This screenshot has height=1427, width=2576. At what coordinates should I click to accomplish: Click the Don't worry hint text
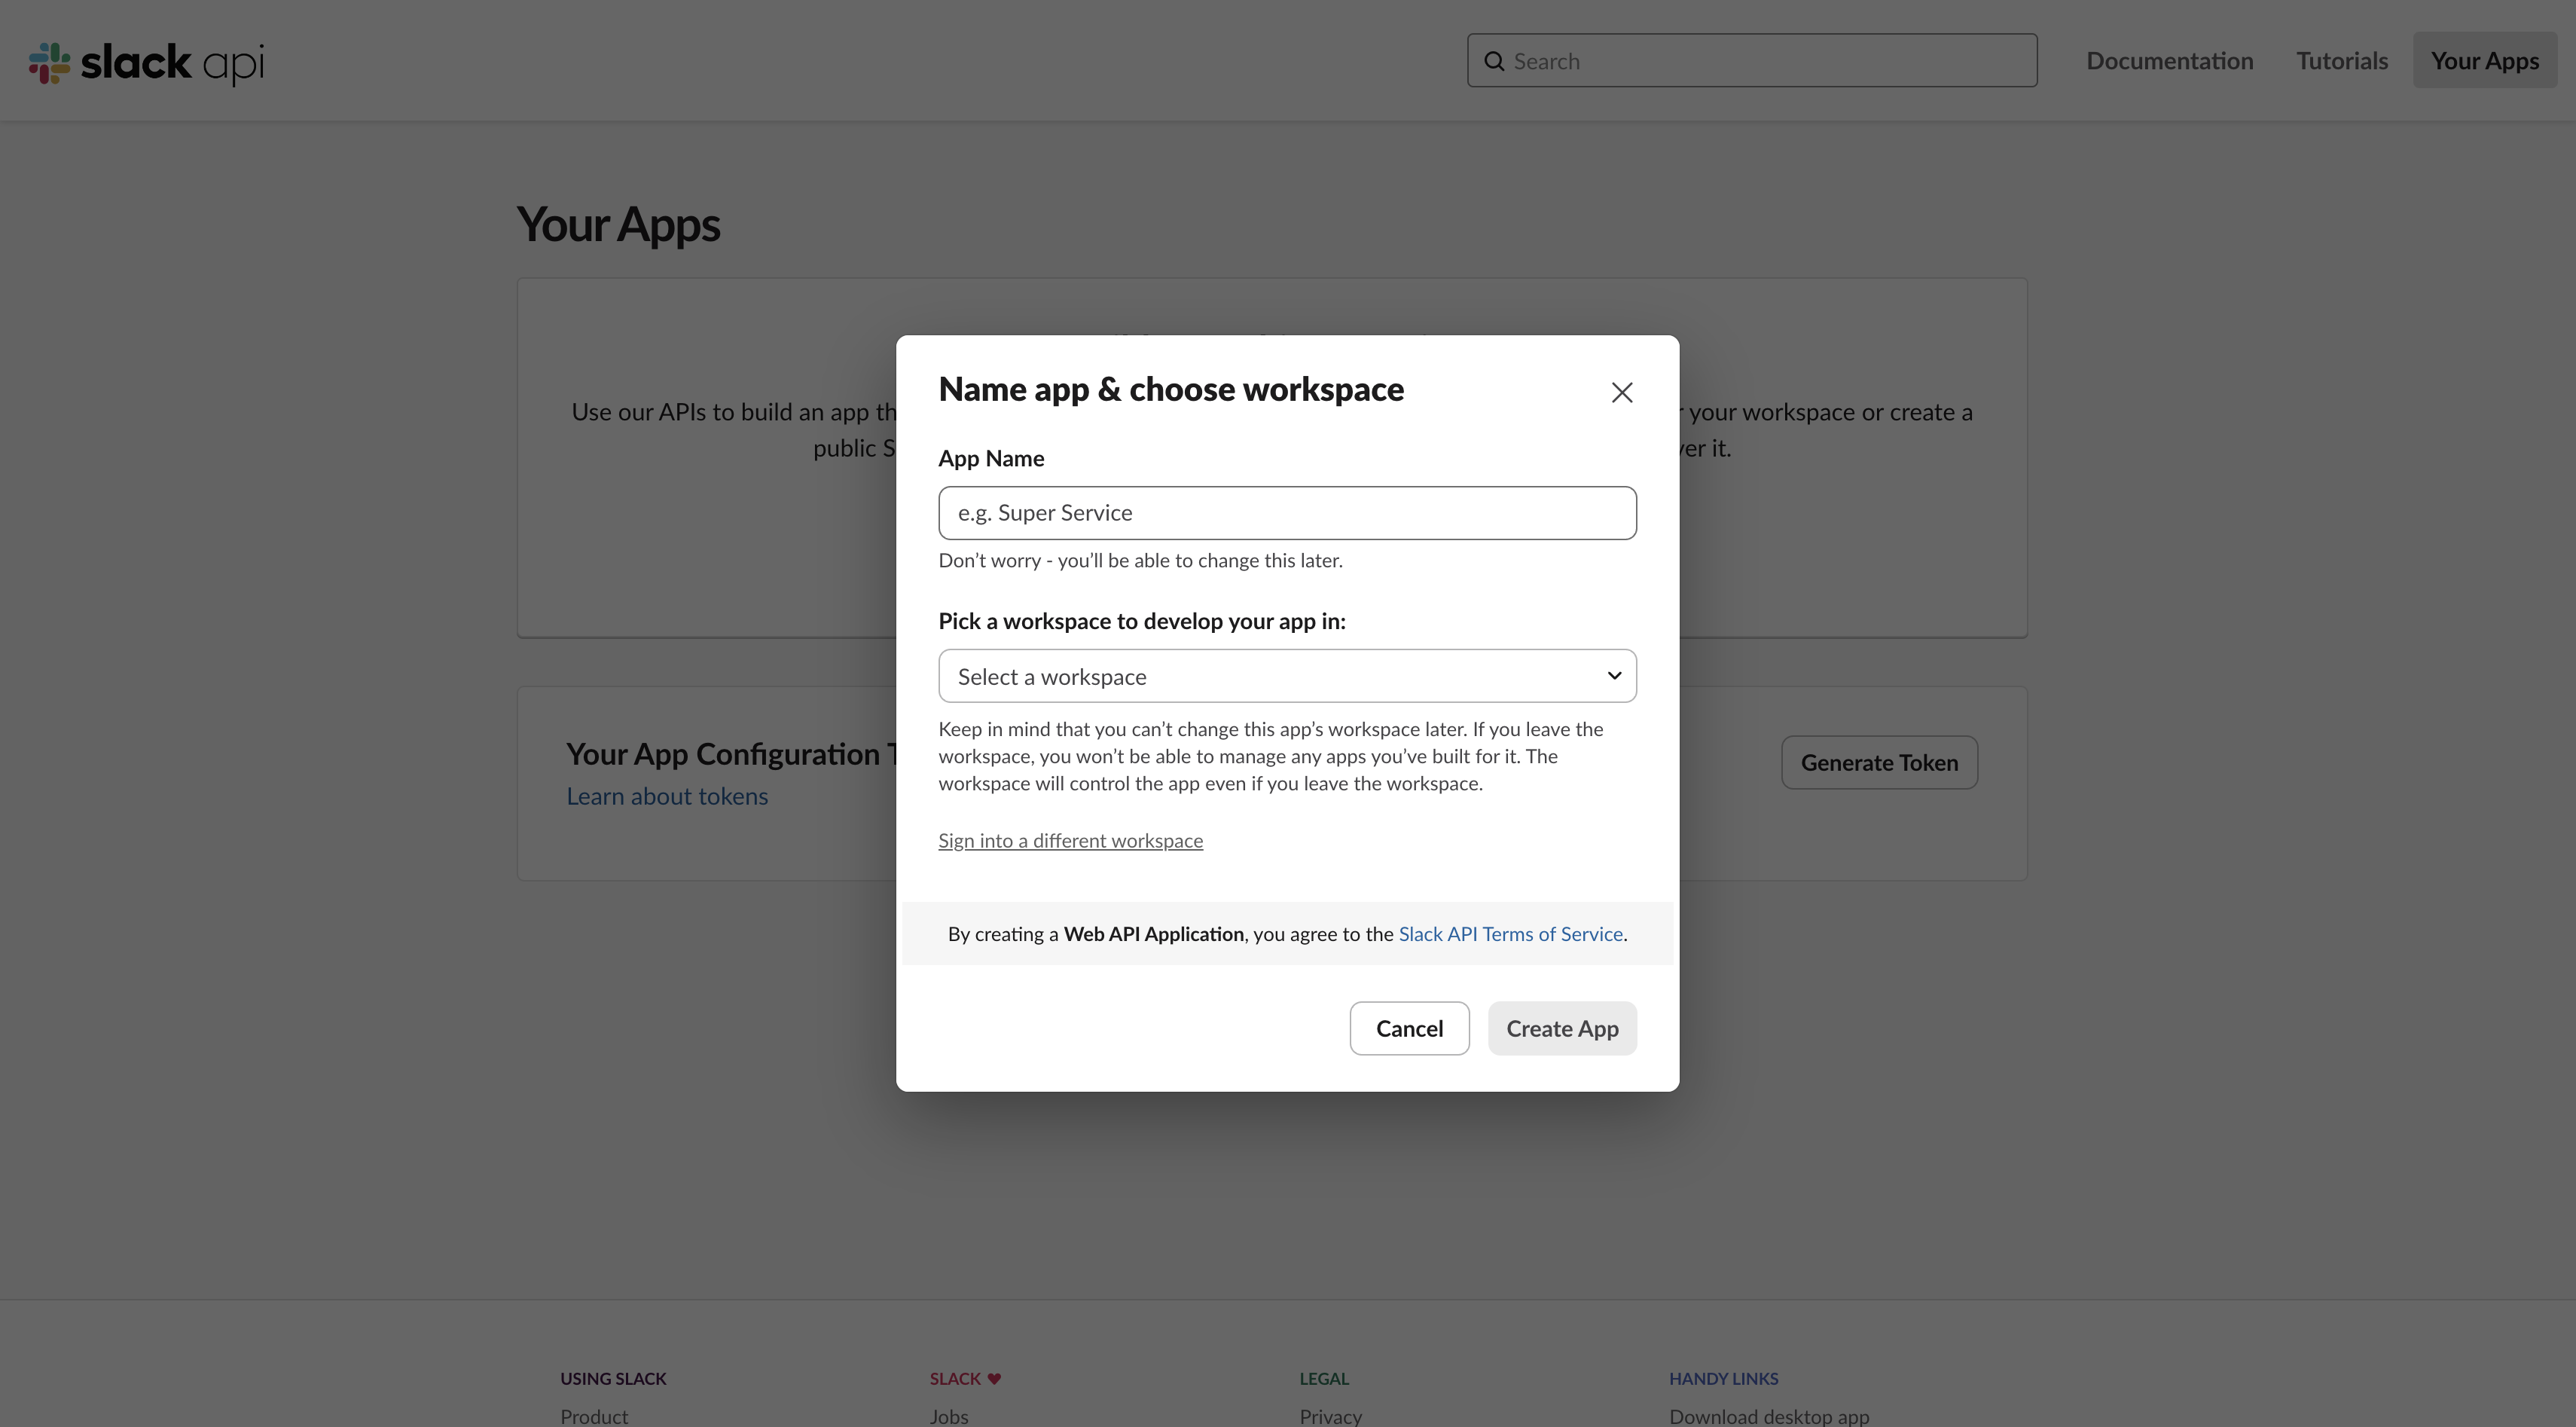[1140, 561]
